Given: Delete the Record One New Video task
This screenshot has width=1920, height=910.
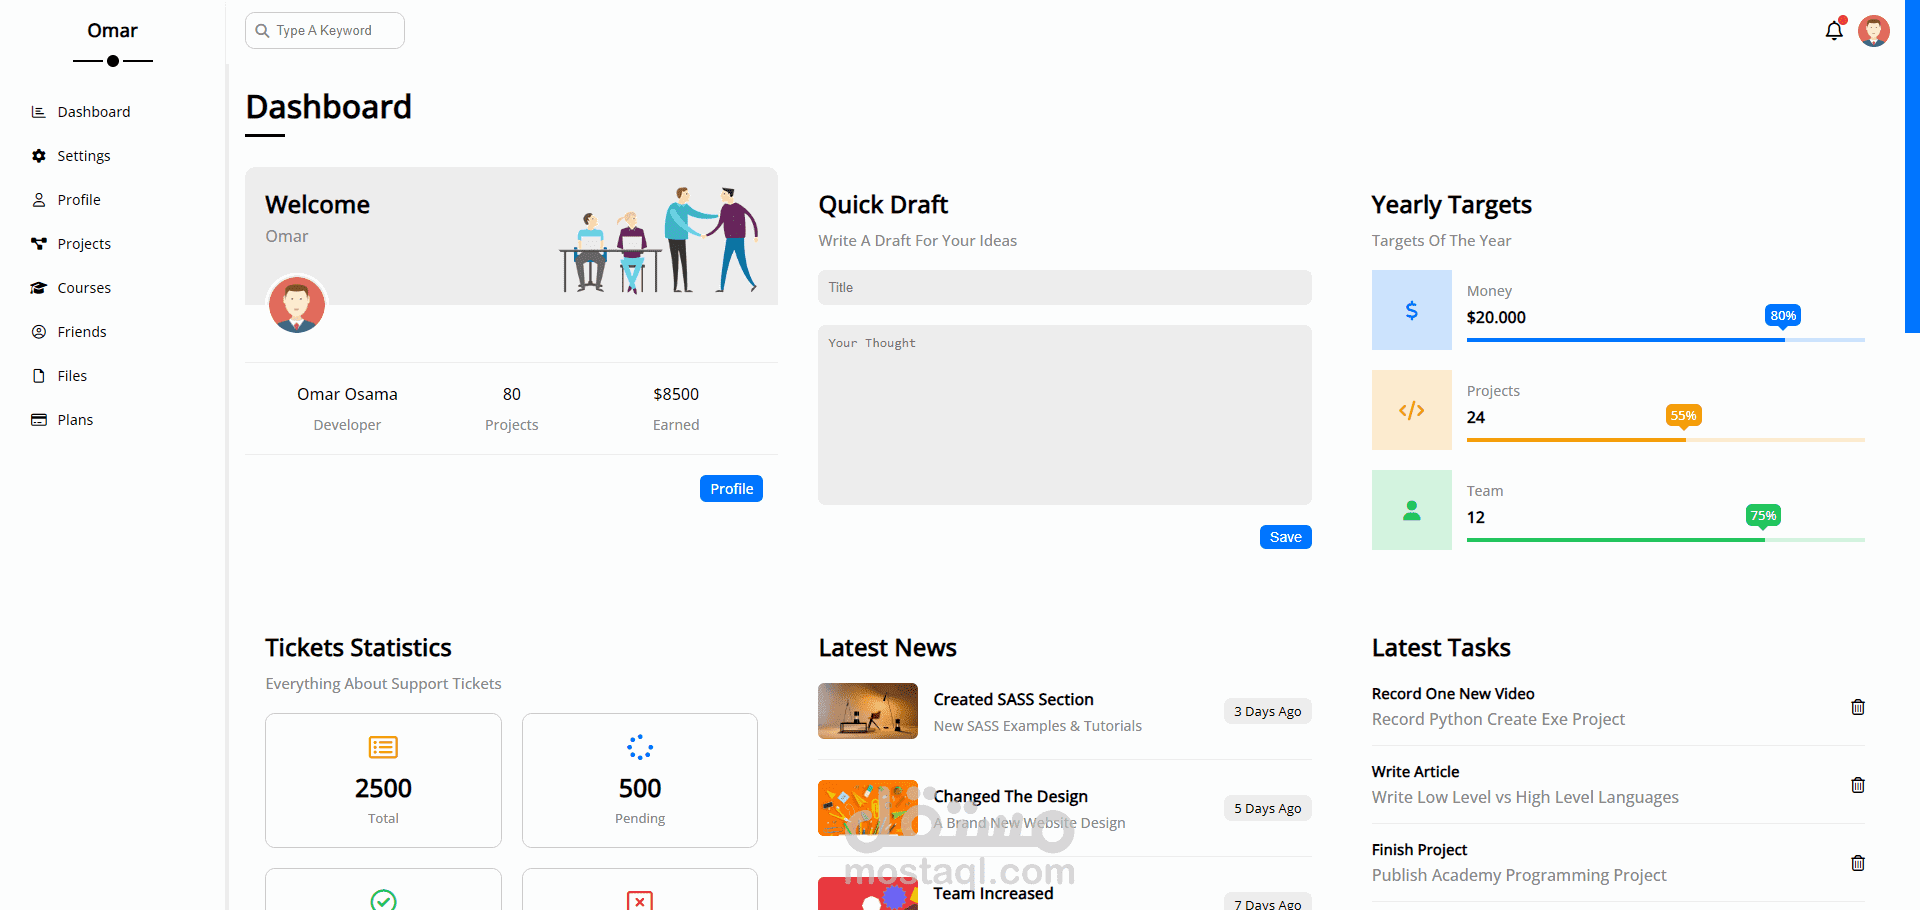Looking at the screenshot, I should [x=1858, y=707].
